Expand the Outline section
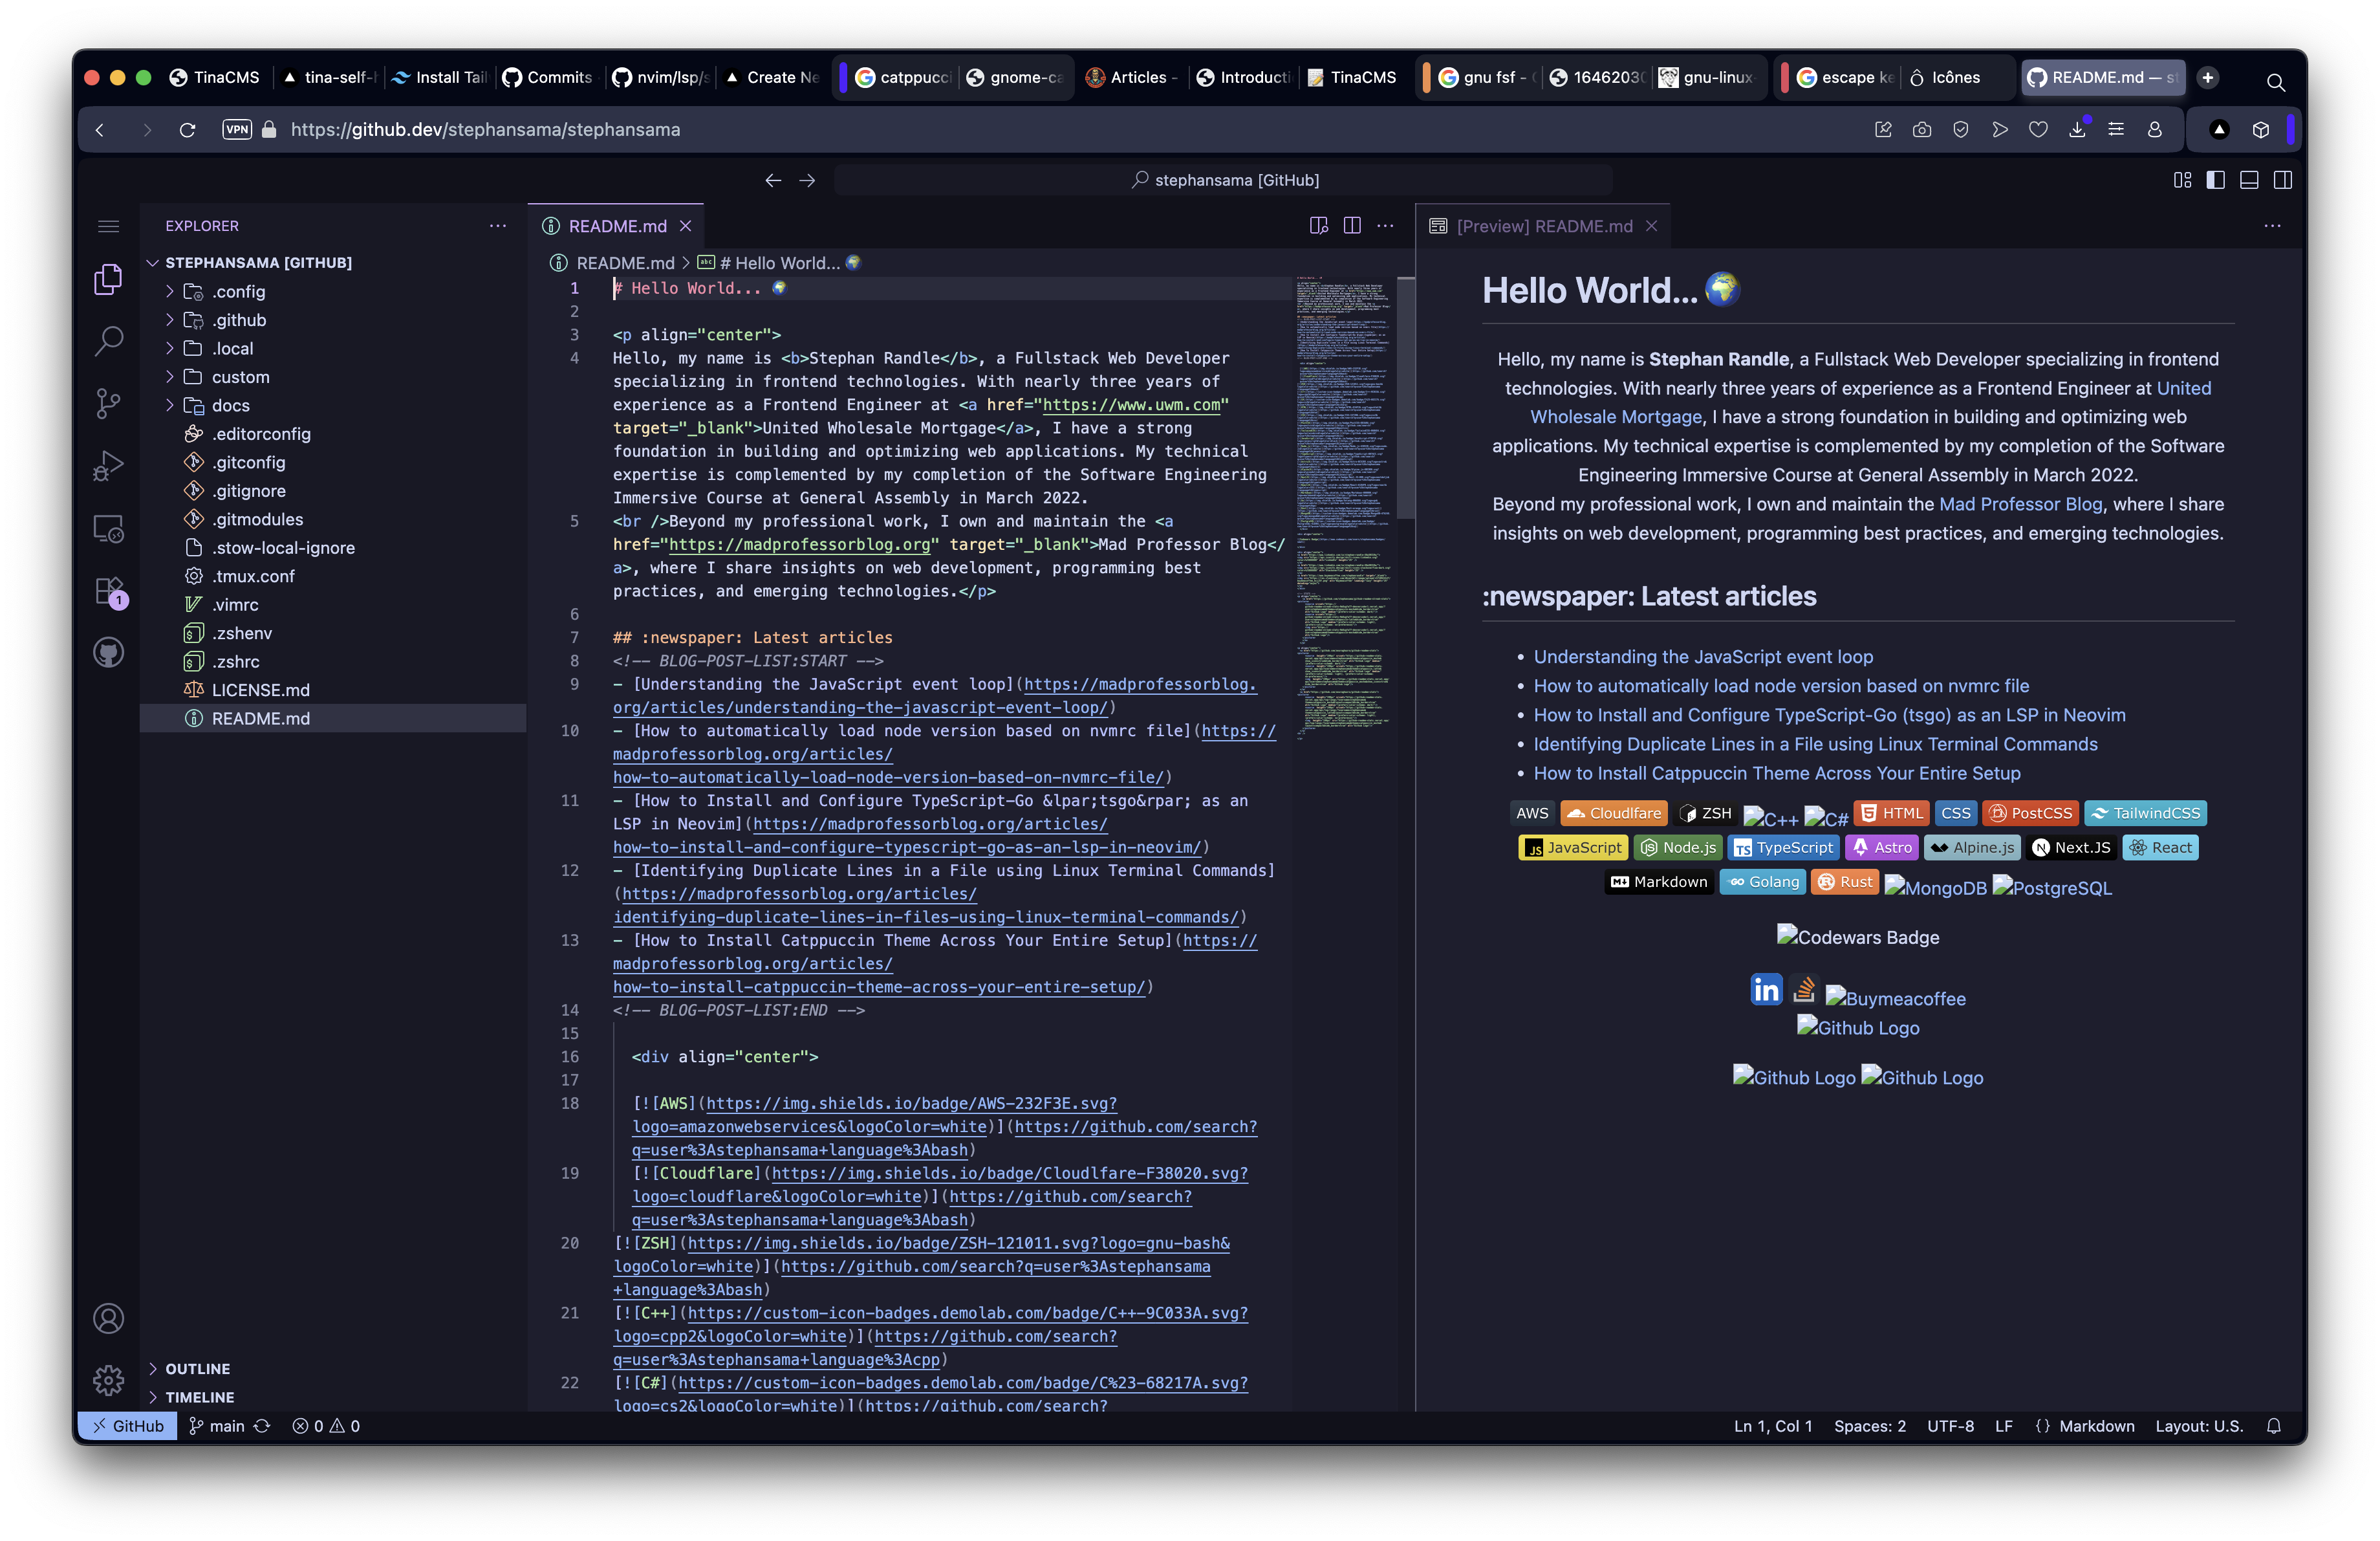Screen dimensions: 2380x1541 (333, 1369)
